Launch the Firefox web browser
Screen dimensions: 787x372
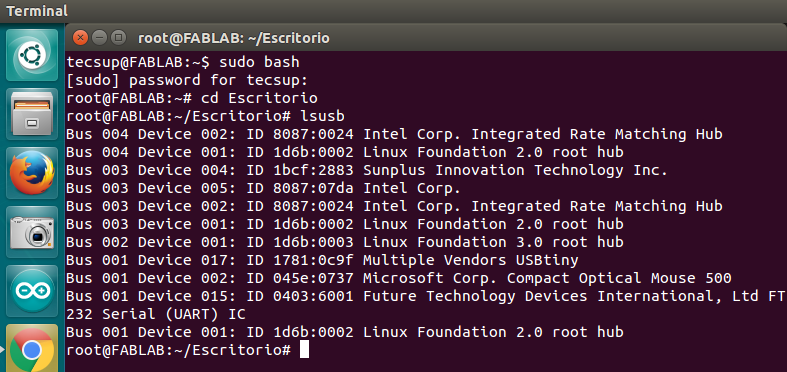click(32, 173)
